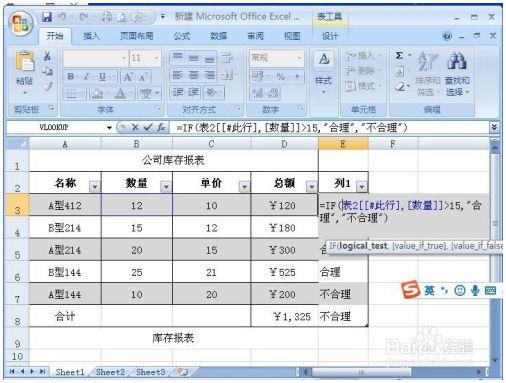
Task: Switch to the 公式 ribbon tab
Action: pyautogui.click(x=182, y=36)
